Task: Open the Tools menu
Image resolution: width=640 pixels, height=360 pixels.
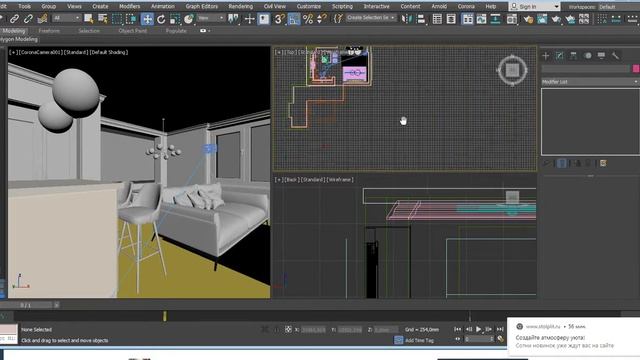Action: 24,7
